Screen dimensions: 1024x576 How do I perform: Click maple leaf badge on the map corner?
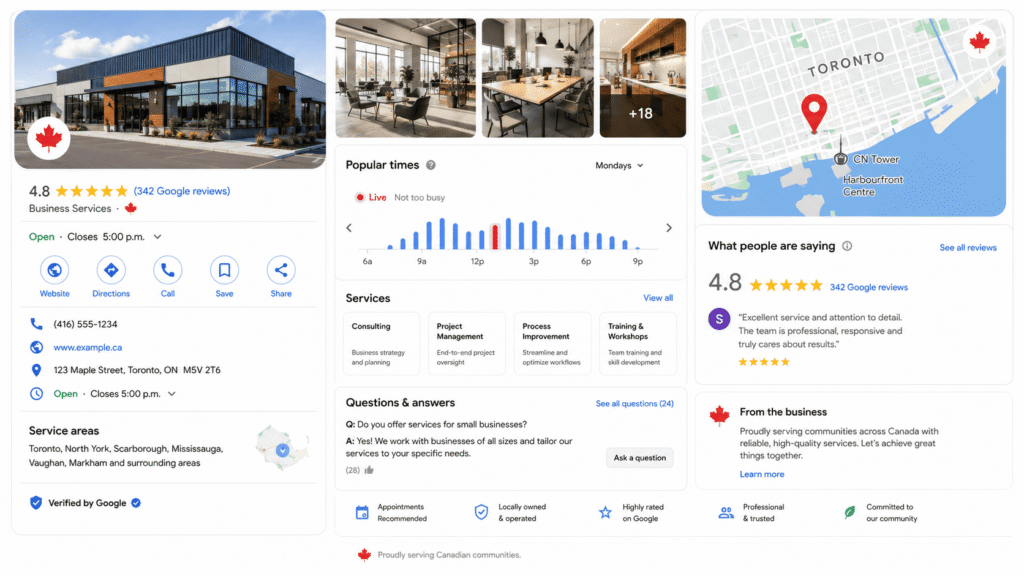point(979,42)
